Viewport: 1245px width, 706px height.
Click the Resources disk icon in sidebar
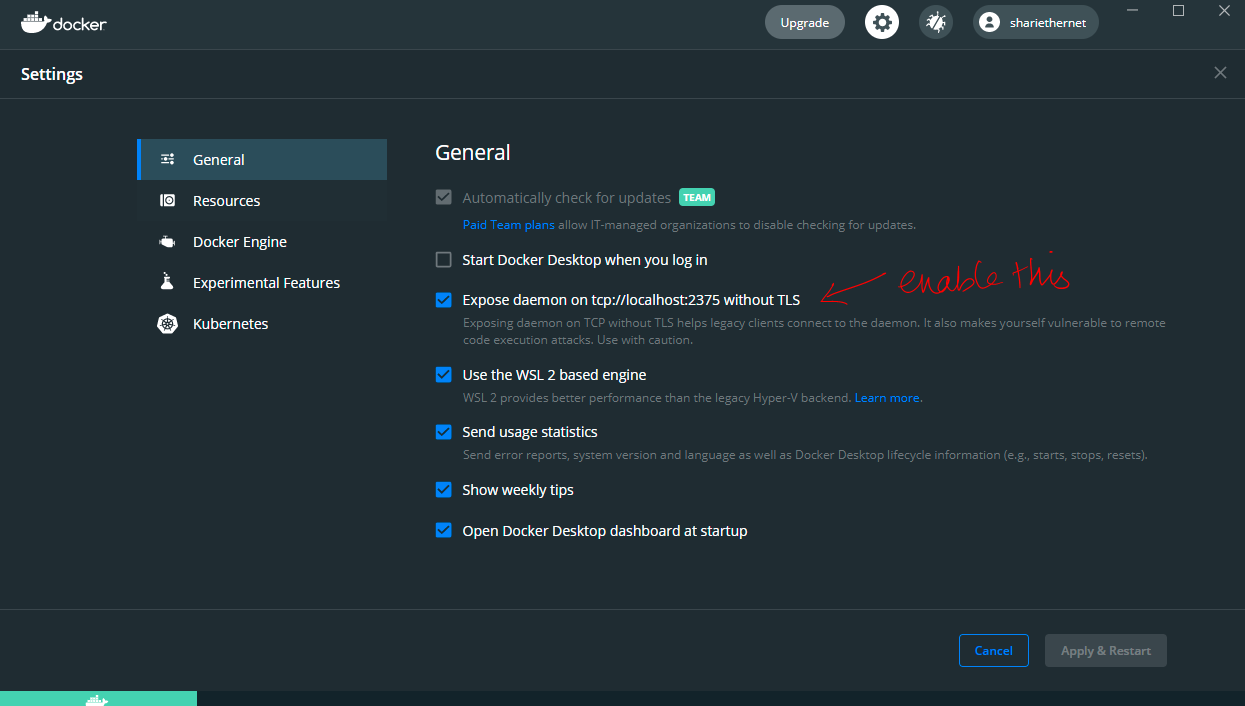[168, 200]
